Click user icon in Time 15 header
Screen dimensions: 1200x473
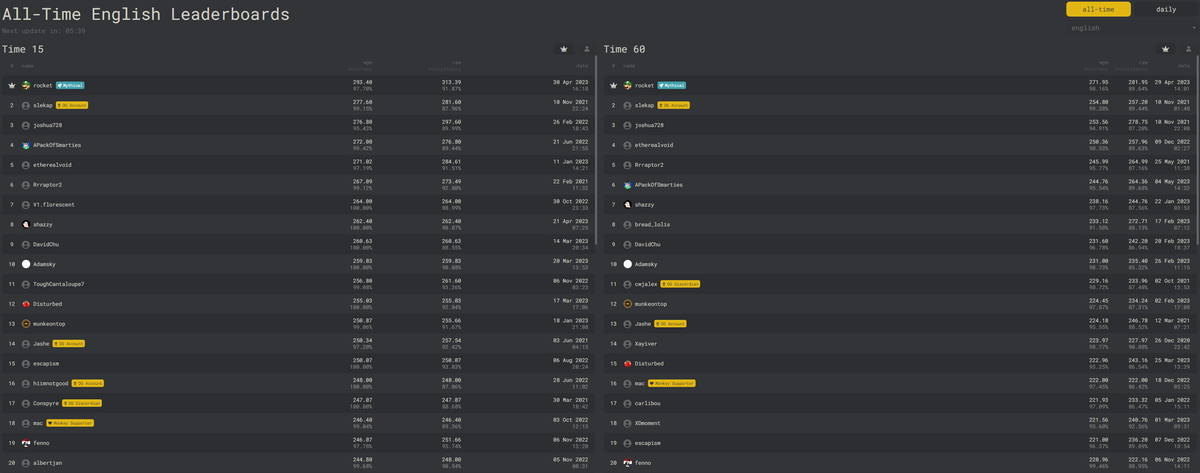(587, 49)
